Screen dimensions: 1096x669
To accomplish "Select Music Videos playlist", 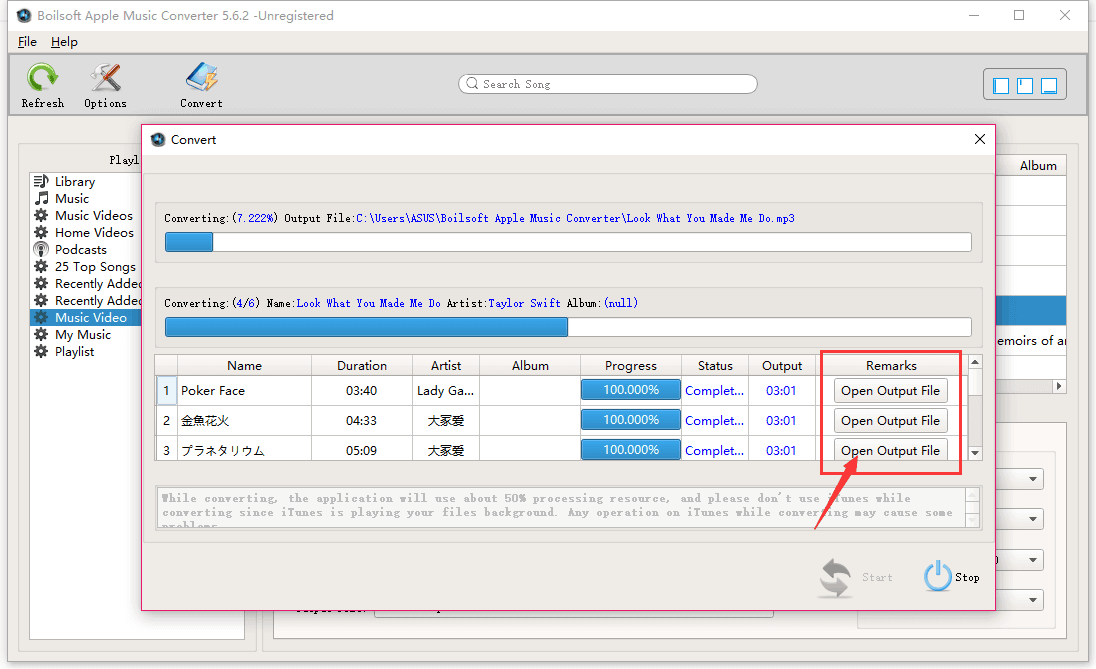I will (x=94, y=215).
